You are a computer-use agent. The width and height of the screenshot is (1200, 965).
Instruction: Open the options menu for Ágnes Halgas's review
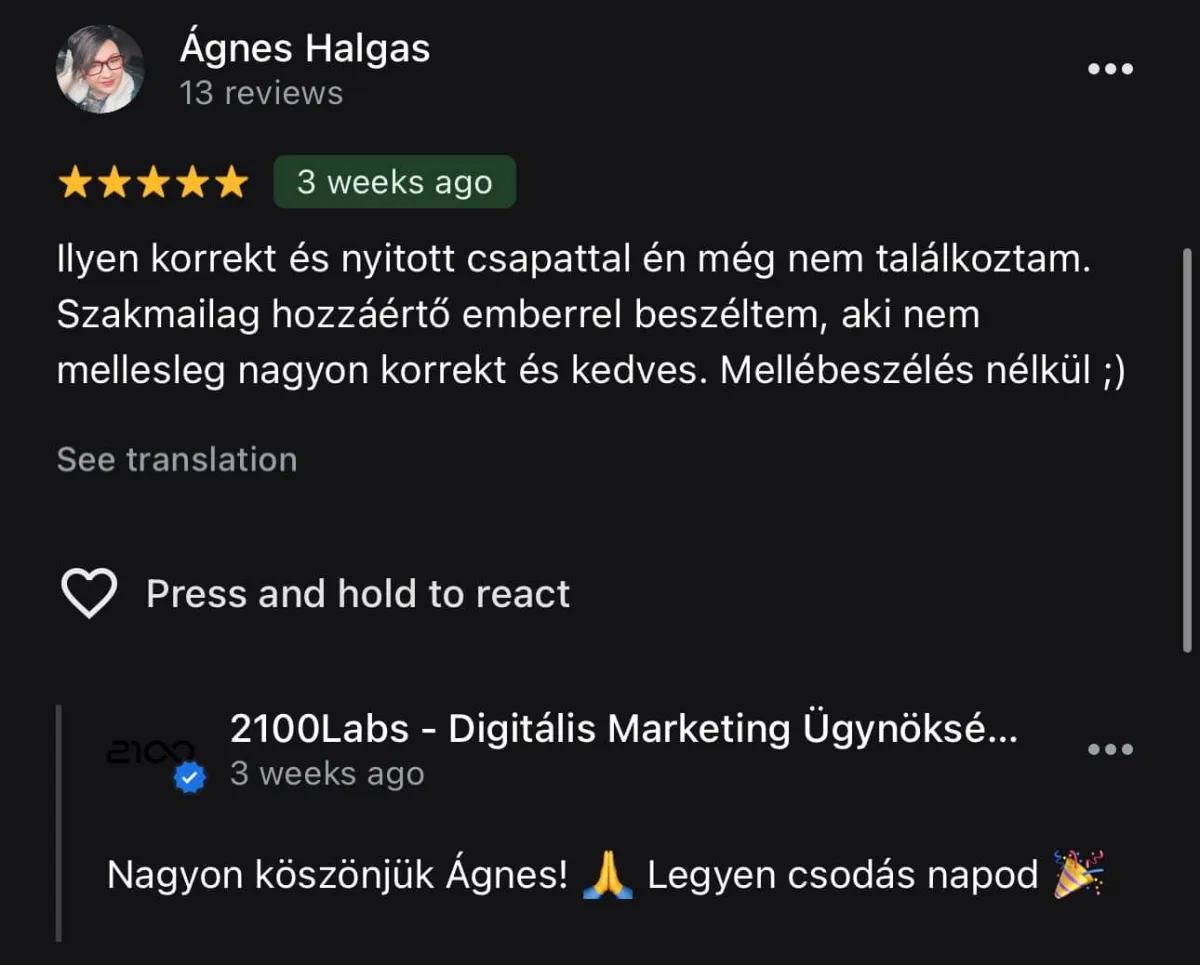(x=1110, y=69)
